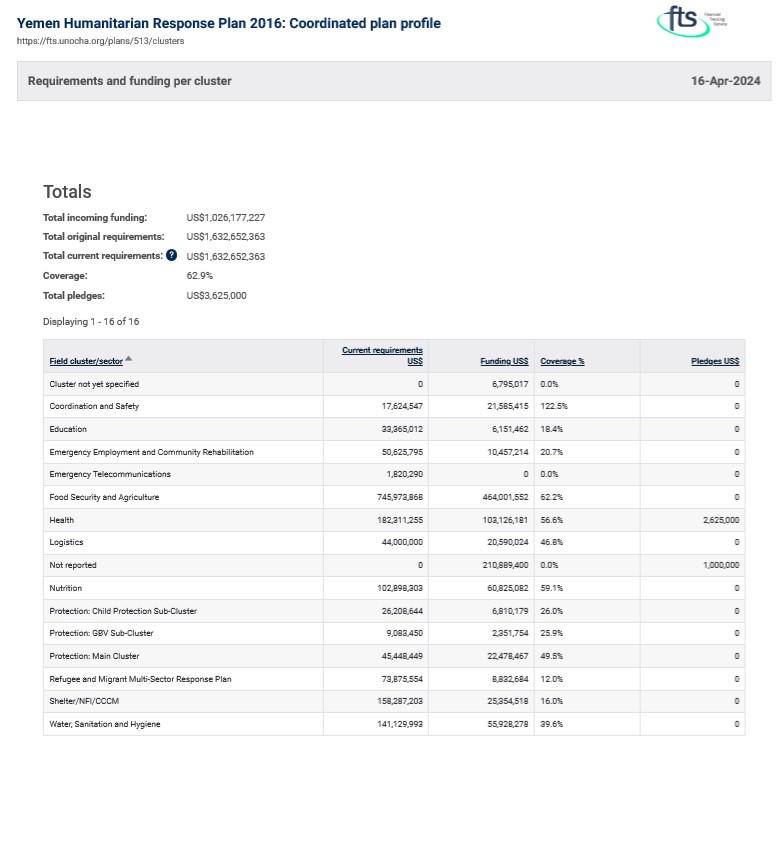
Task: Click the date 16-Apr-2024
Action: (x=725, y=81)
